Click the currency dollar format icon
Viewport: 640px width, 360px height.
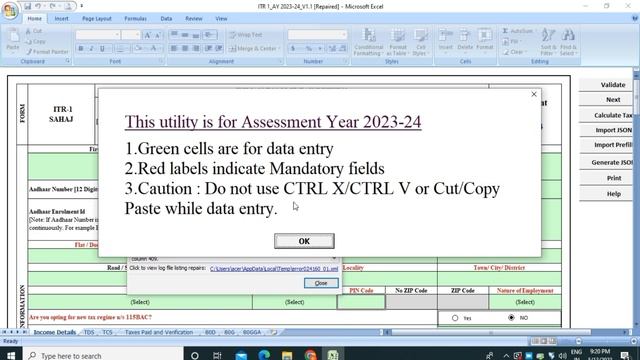293,49
